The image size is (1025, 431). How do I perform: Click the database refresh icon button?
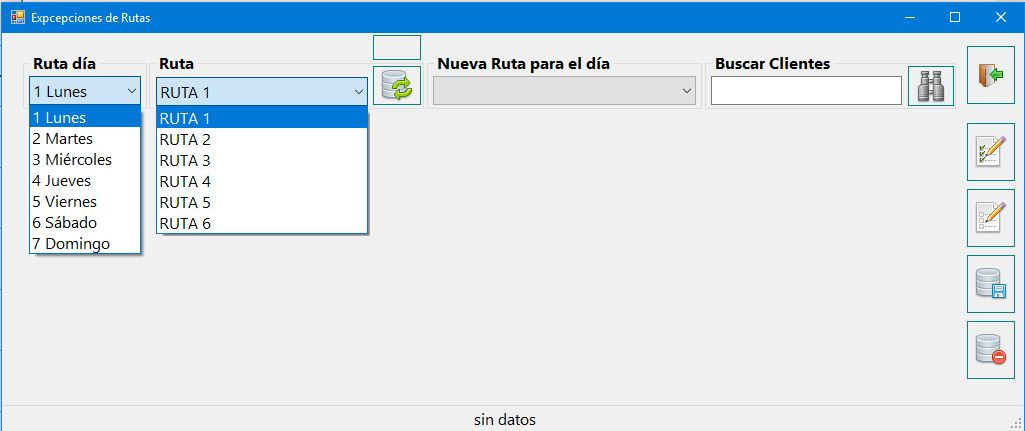pos(397,86)
